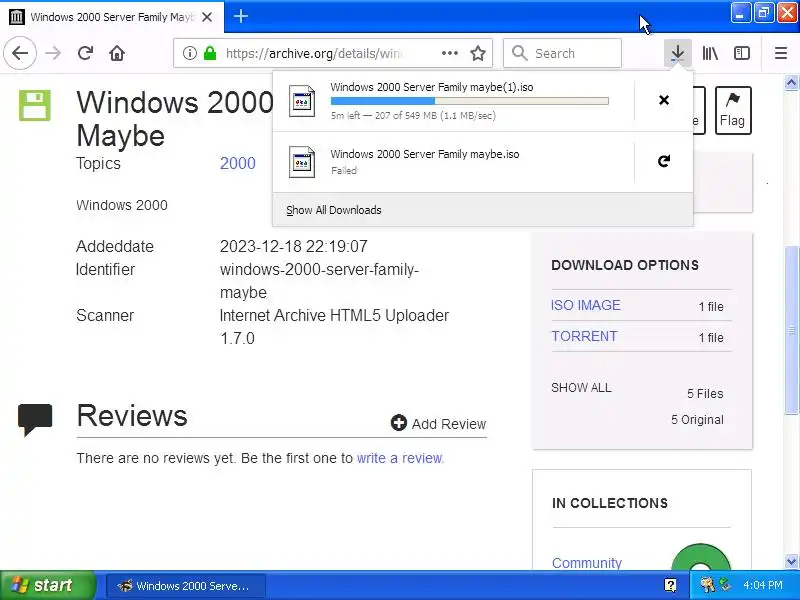Follow the 2000 topic link

[237, 163]
